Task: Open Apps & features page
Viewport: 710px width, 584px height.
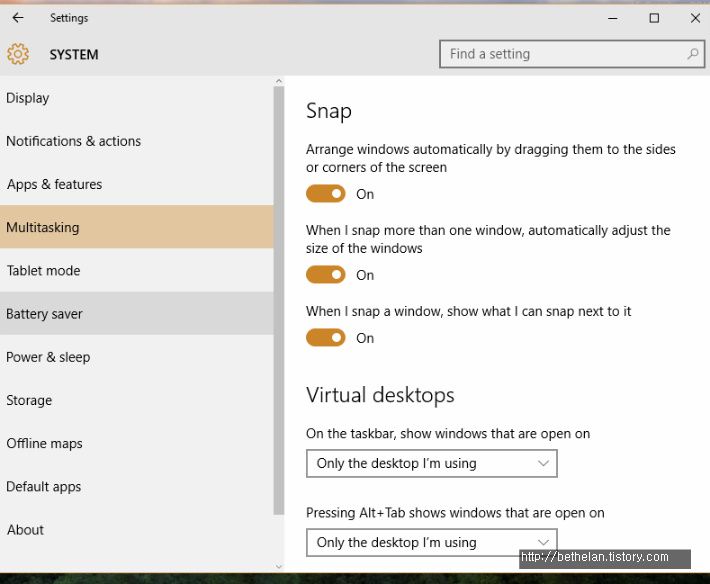Action: point(137,184)
